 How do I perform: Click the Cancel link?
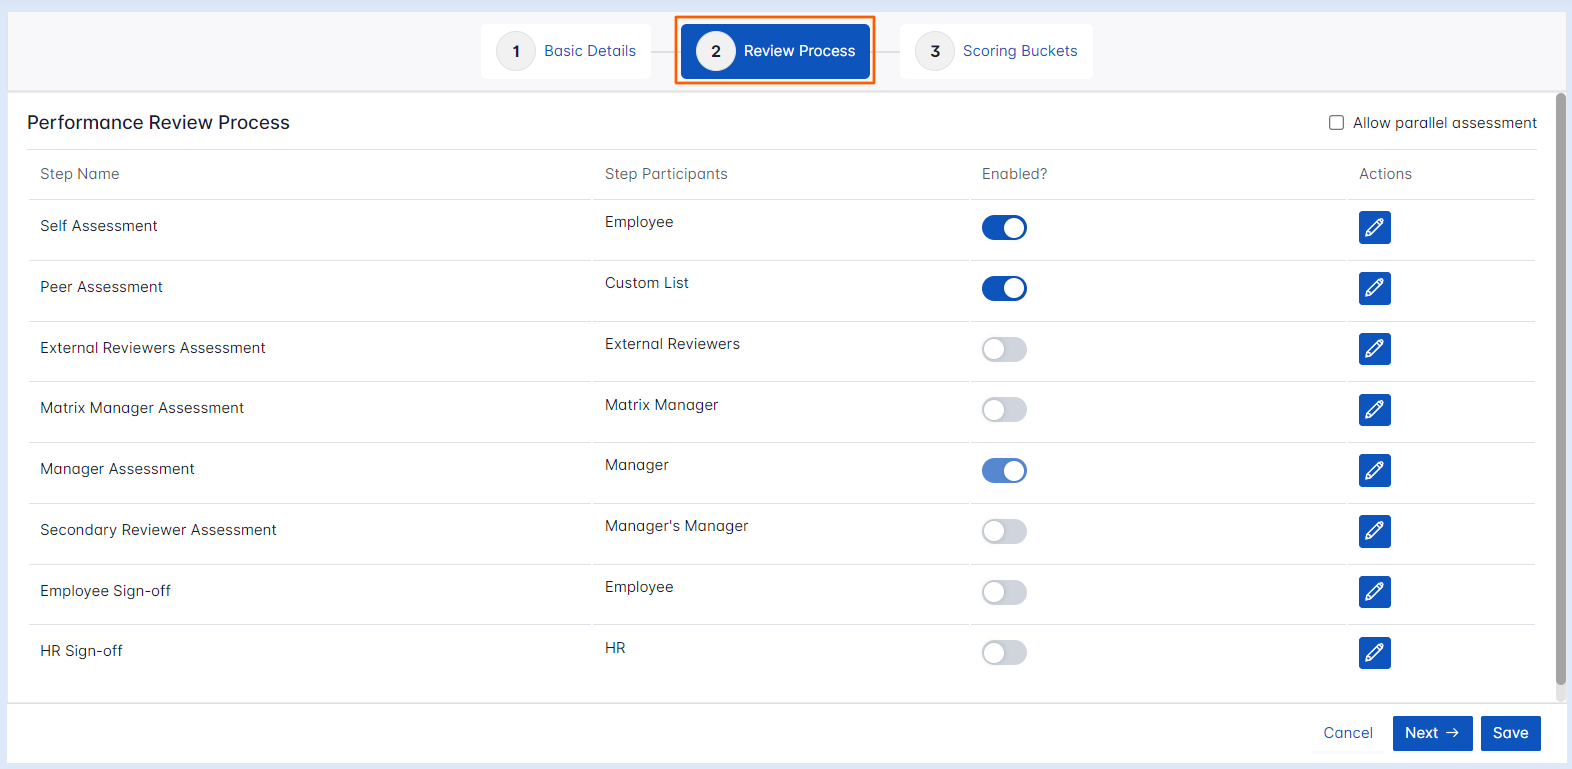click(x=1347, y=733)
